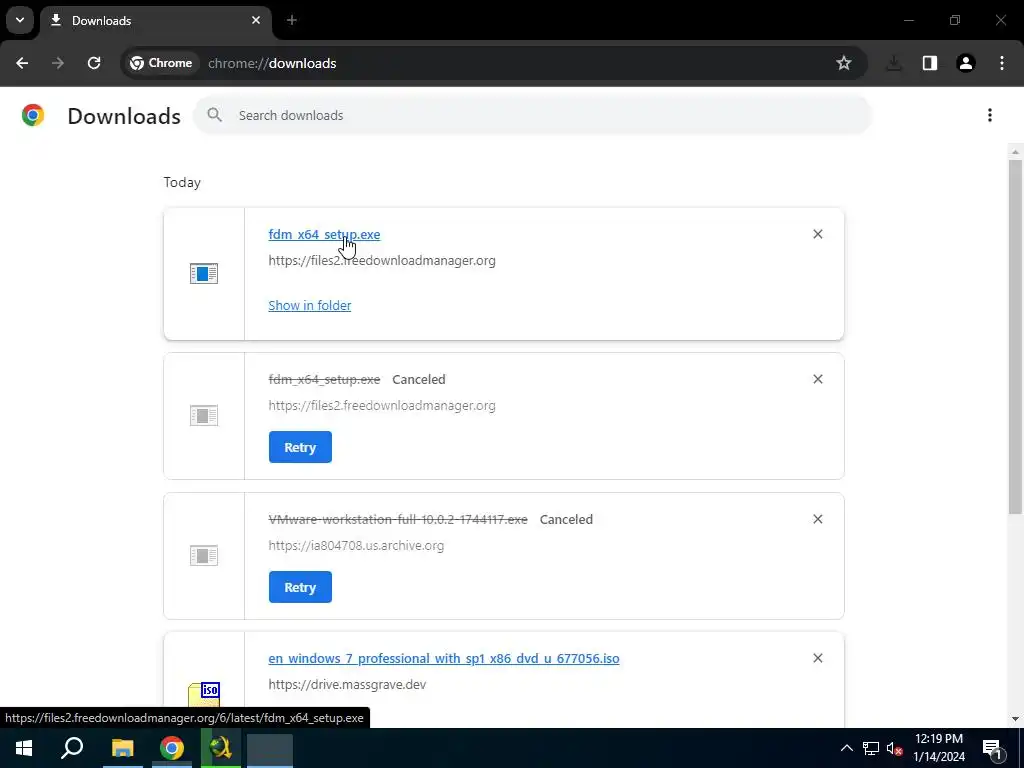This screenshot has width=1024, height=768.
Task: Remove the canceled fdm_x64_setup.exe entry
Action: click(x=818, y=379)
